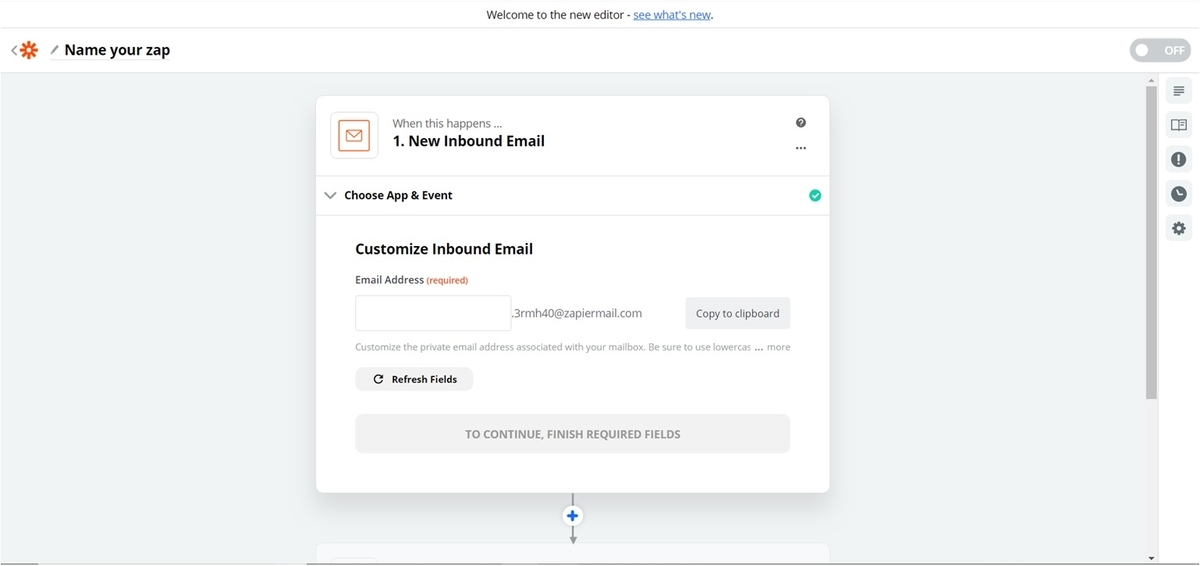The height and width of the screenshot is (566, 1200).
Task: Click the pencil icon to rename zap
Action: [x=54, y=50]
